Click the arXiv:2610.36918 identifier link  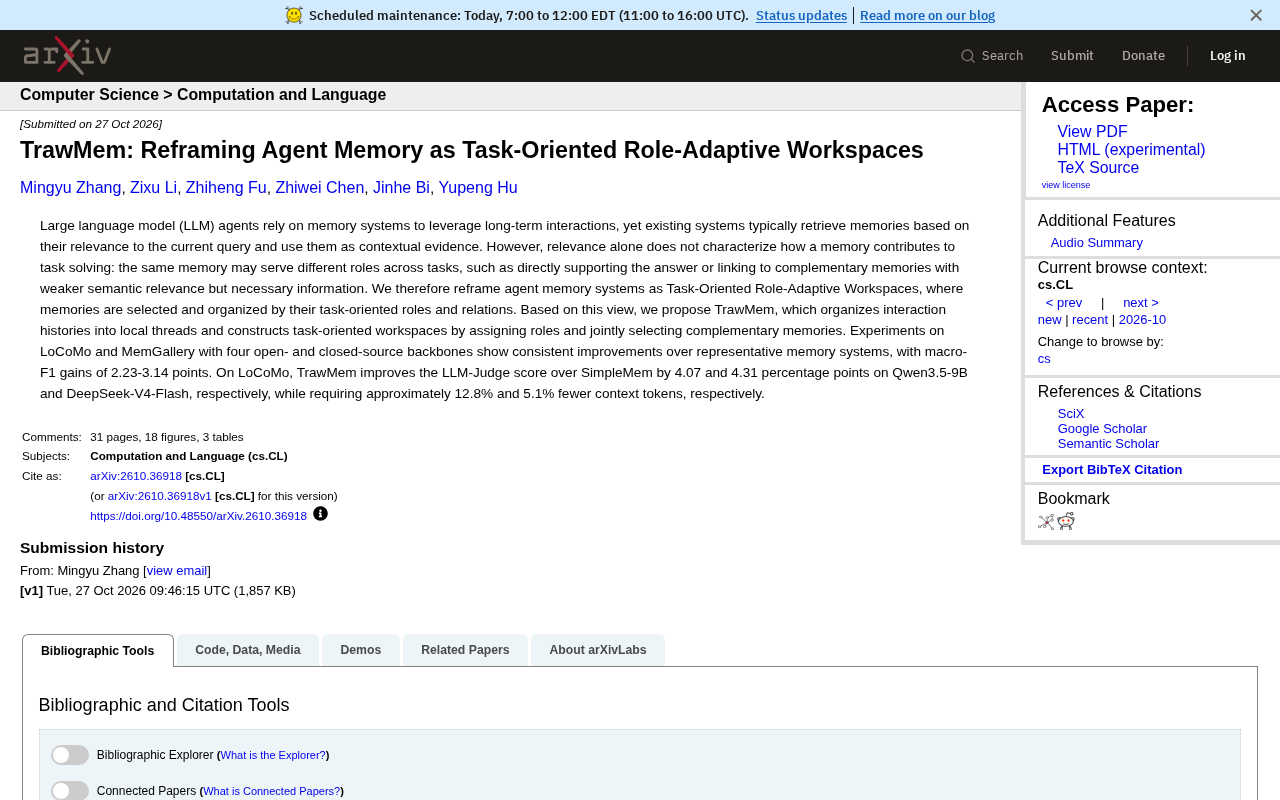136,477
